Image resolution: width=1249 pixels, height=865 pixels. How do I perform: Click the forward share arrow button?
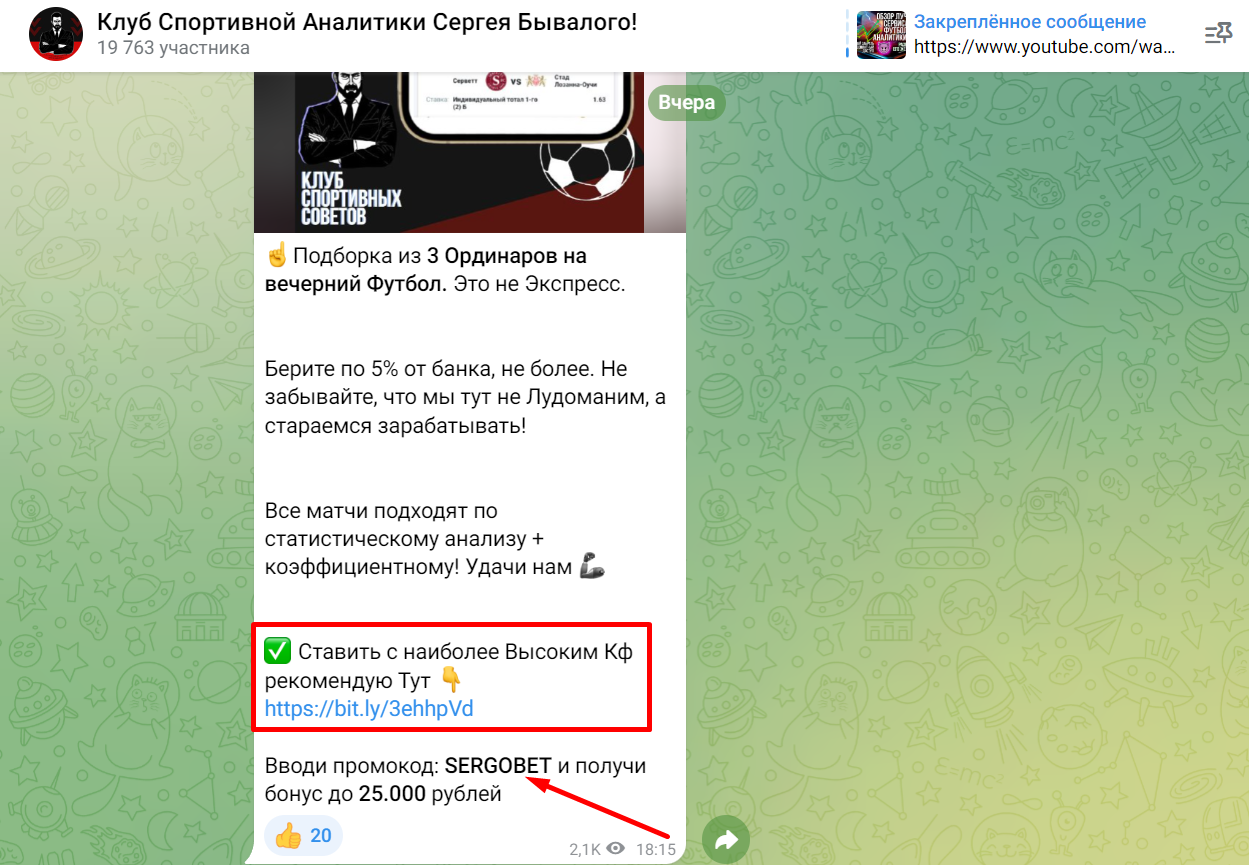click(x=726, y=841)
